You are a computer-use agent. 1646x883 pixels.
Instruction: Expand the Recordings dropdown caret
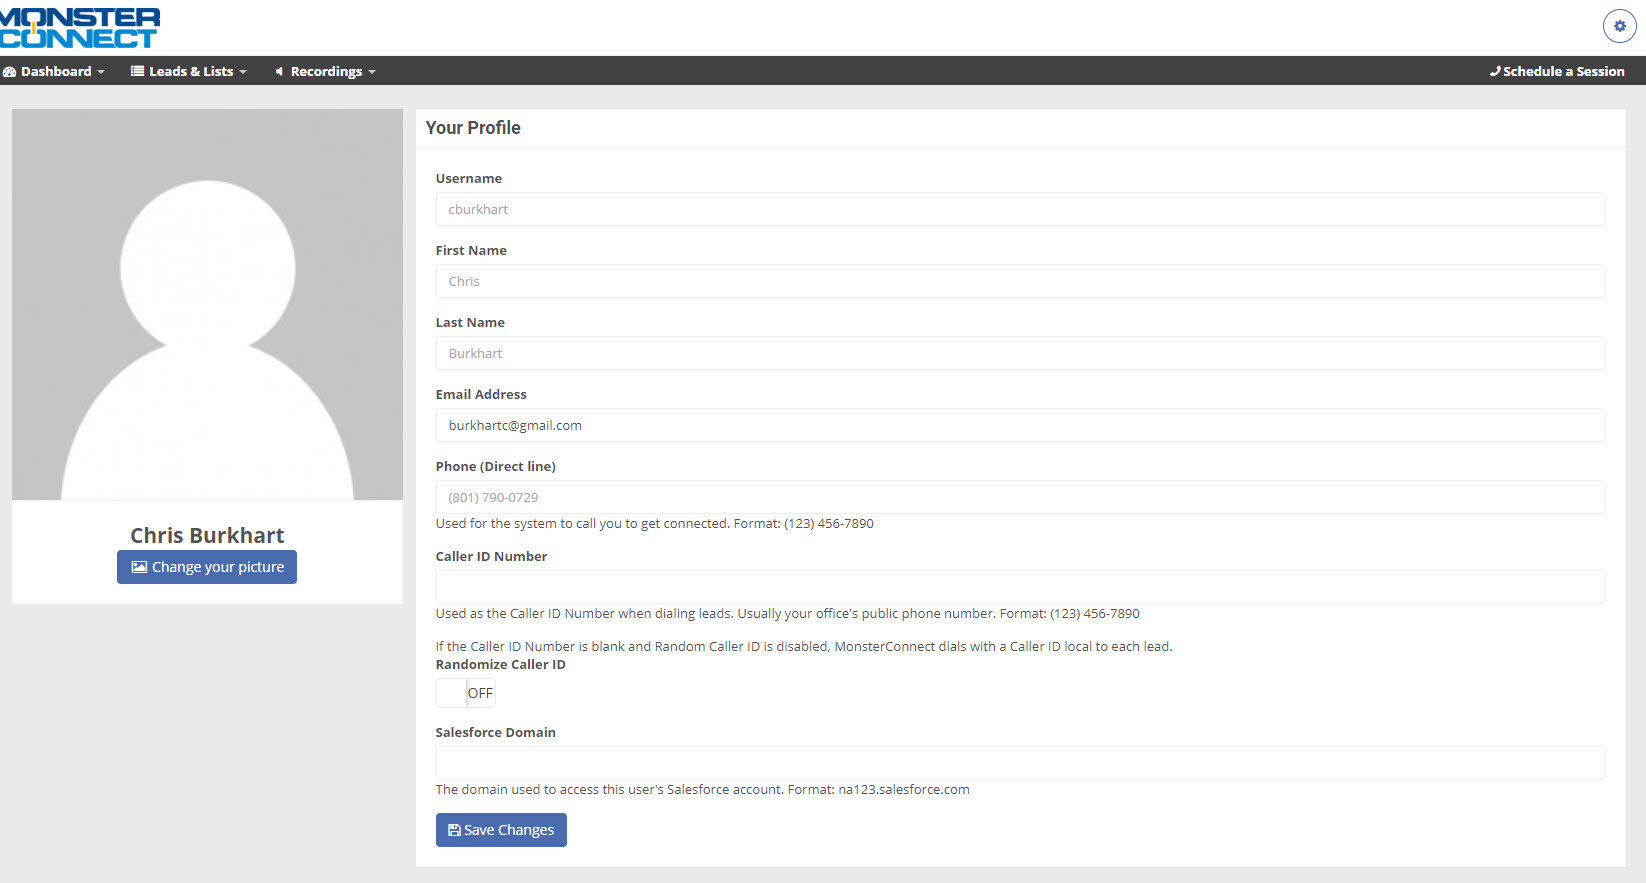point(372,72)
